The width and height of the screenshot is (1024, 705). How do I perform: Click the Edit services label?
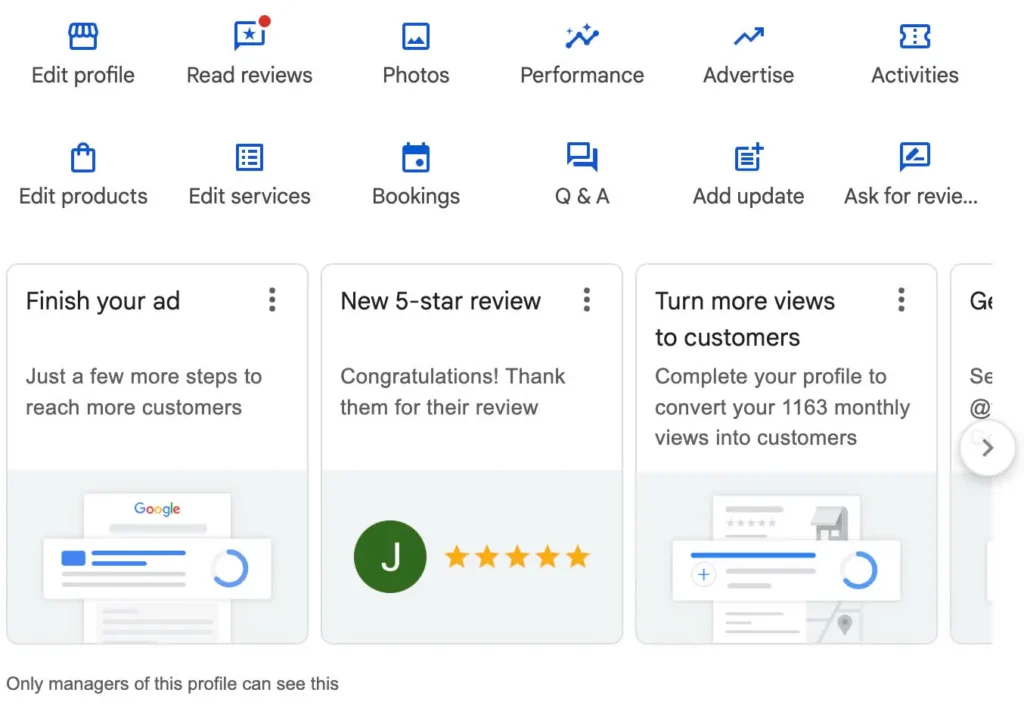(249, 196)
